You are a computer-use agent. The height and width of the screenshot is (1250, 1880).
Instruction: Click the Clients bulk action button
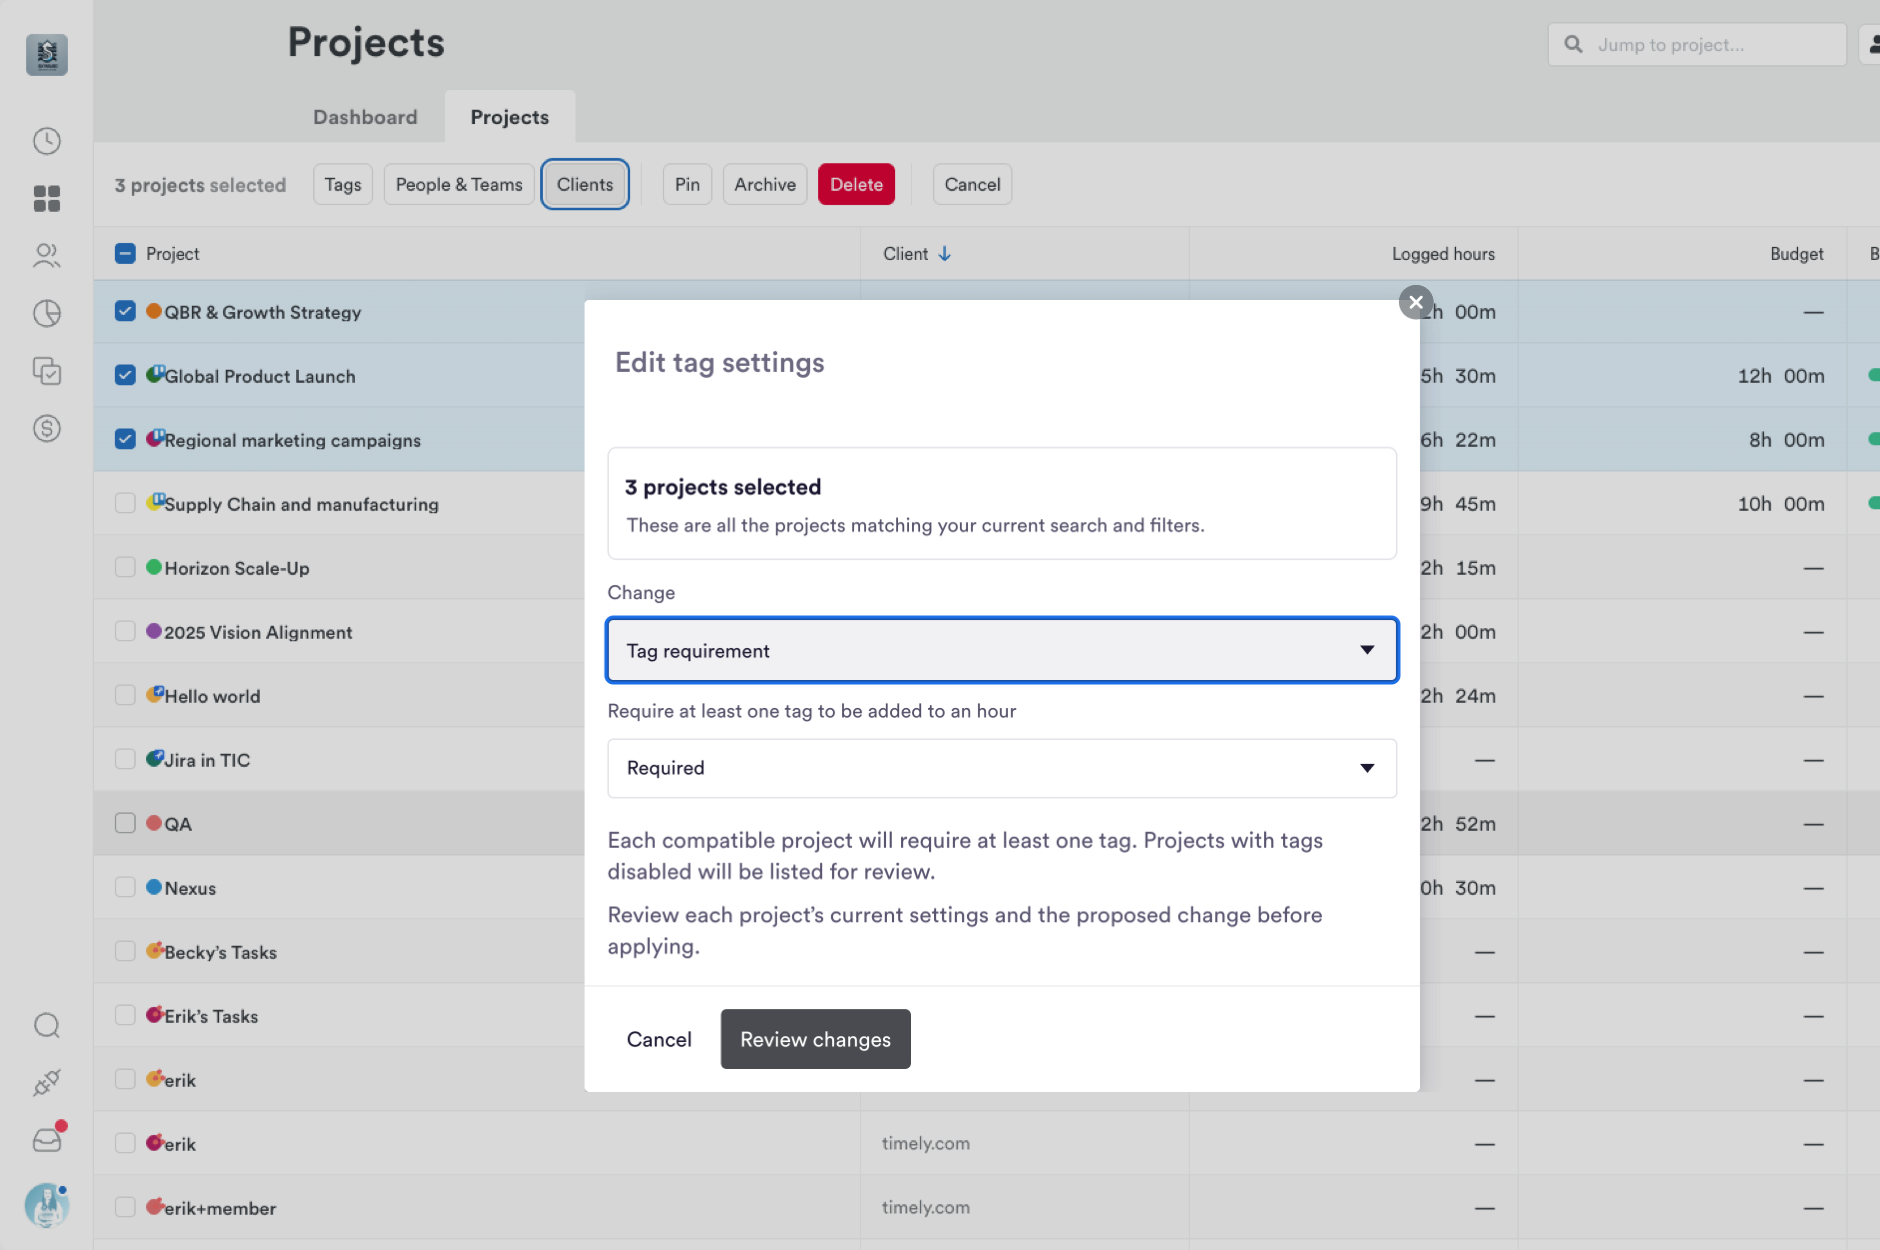(x=585, y=184)
